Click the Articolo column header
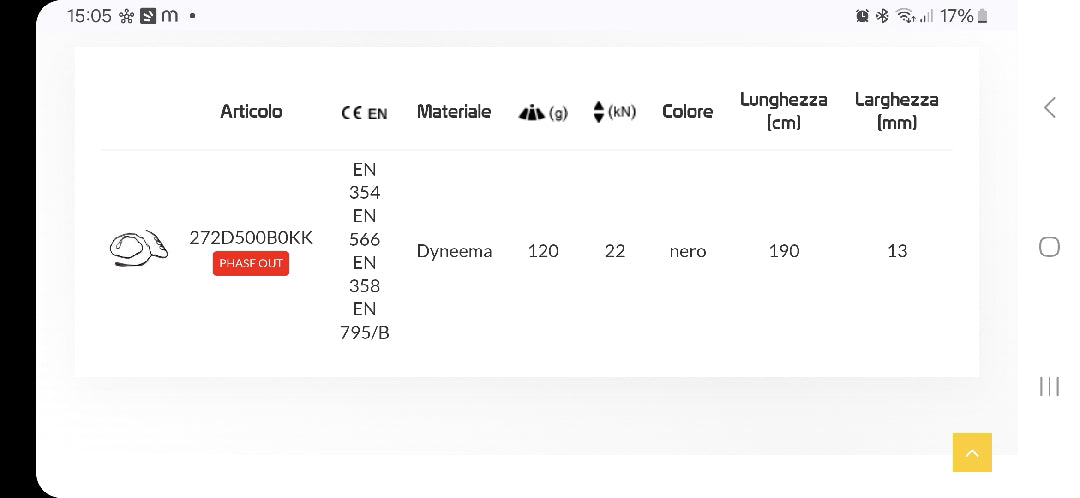1080x498 pixels. click(x=251, y=112)
